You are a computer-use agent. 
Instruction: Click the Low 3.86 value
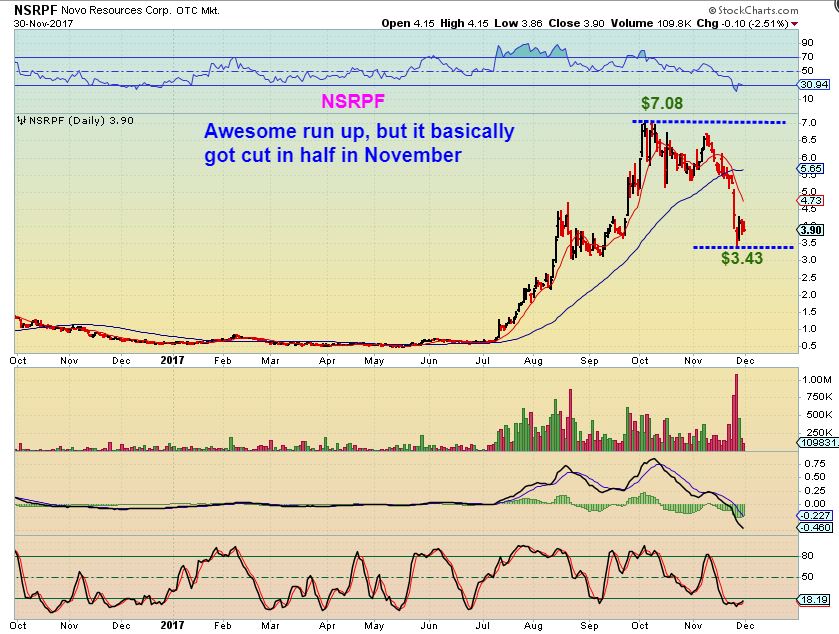(x=518, y=24)
